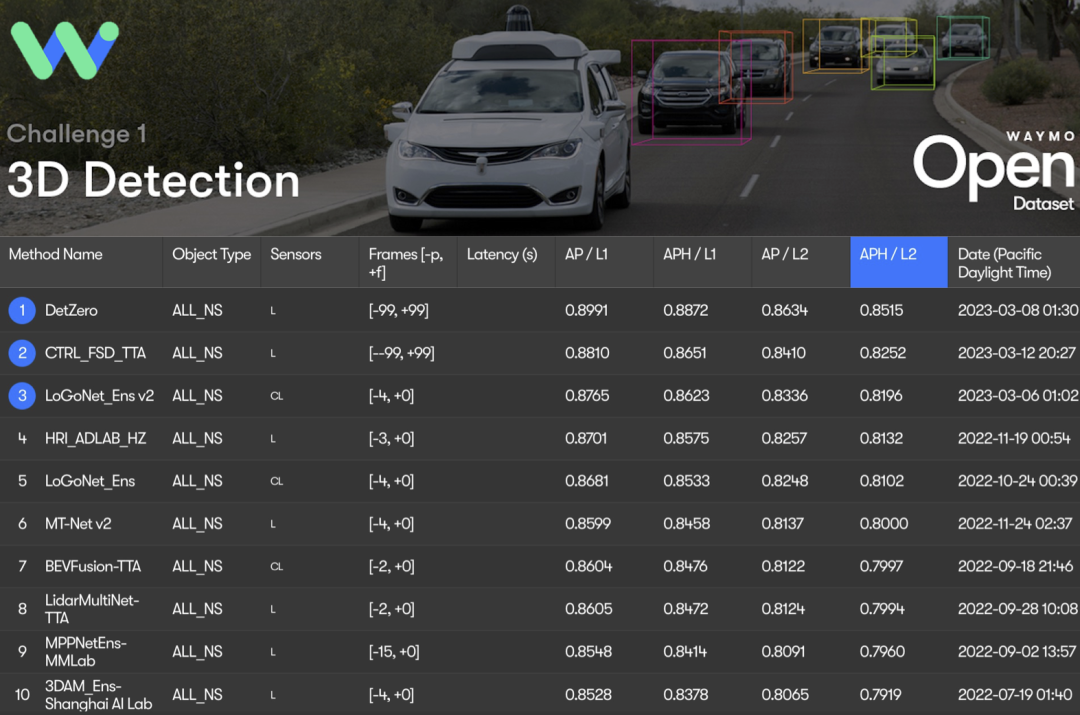Select the HRI_ADLAB_HZ method row
The height and width of the screenshot is (715, 1080).
(96, 438)
